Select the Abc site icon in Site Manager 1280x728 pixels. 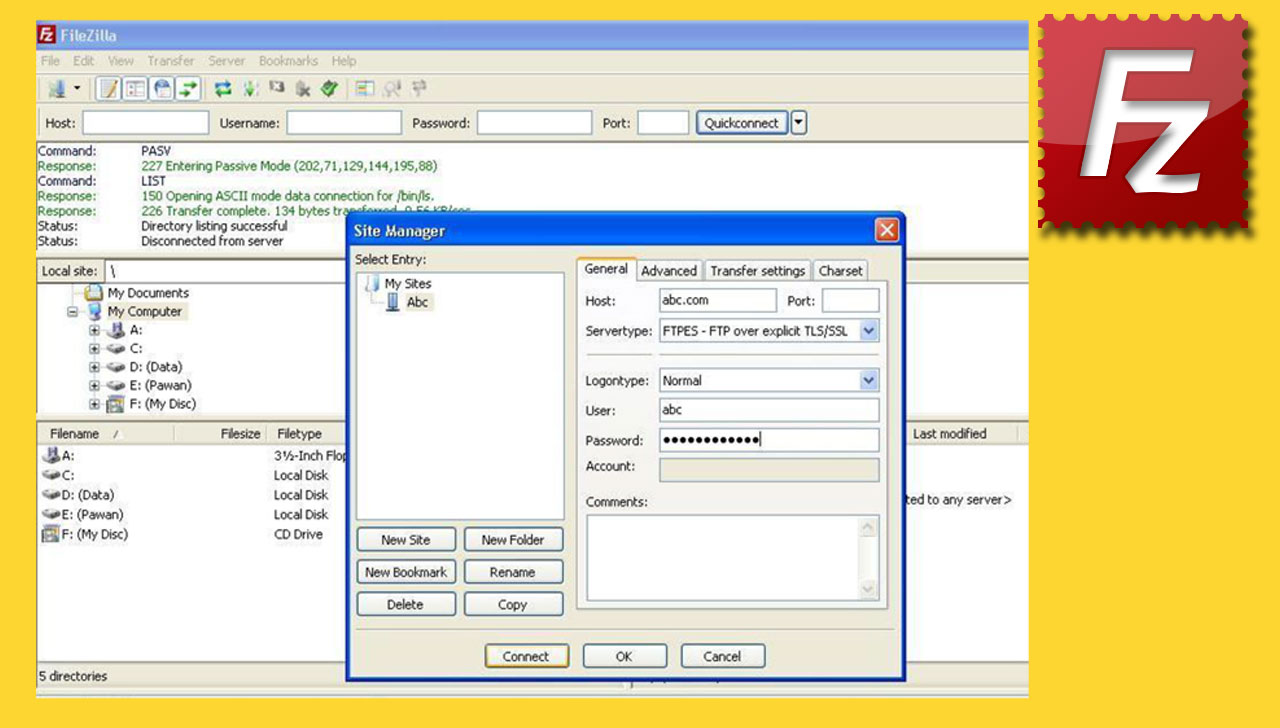coord(393,302)
